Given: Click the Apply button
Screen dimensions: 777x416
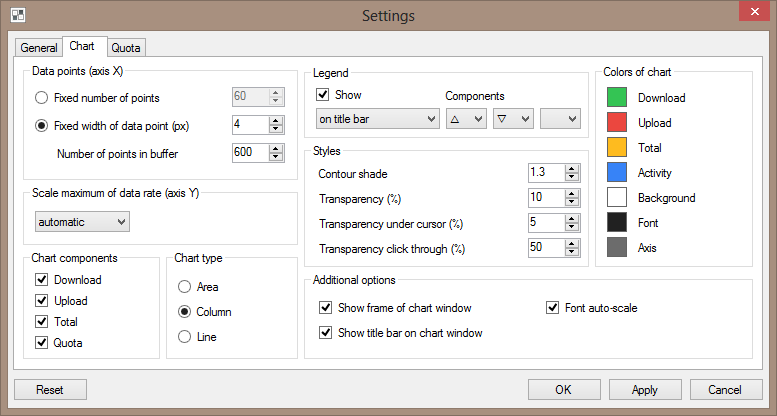Looking at the screenshot, I should (x=644, y=390).
